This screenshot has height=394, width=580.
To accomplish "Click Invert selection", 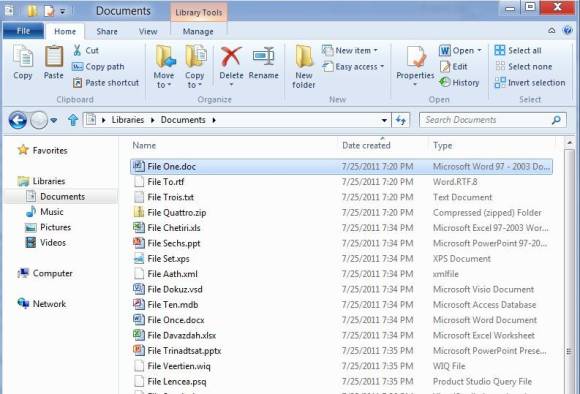I will 530,82.
